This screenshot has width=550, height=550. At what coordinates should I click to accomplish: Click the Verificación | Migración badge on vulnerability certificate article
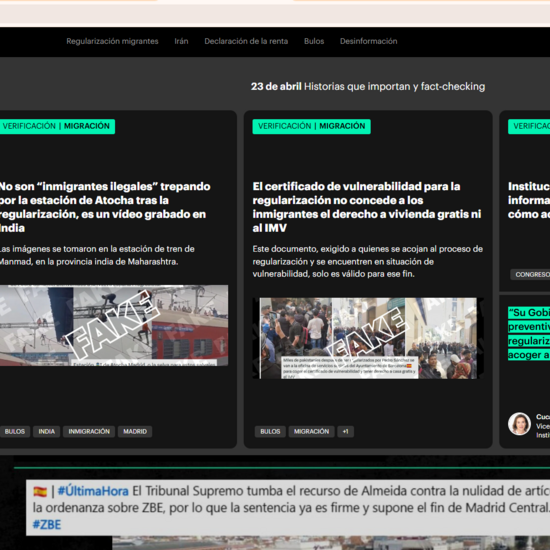point(311,126)
